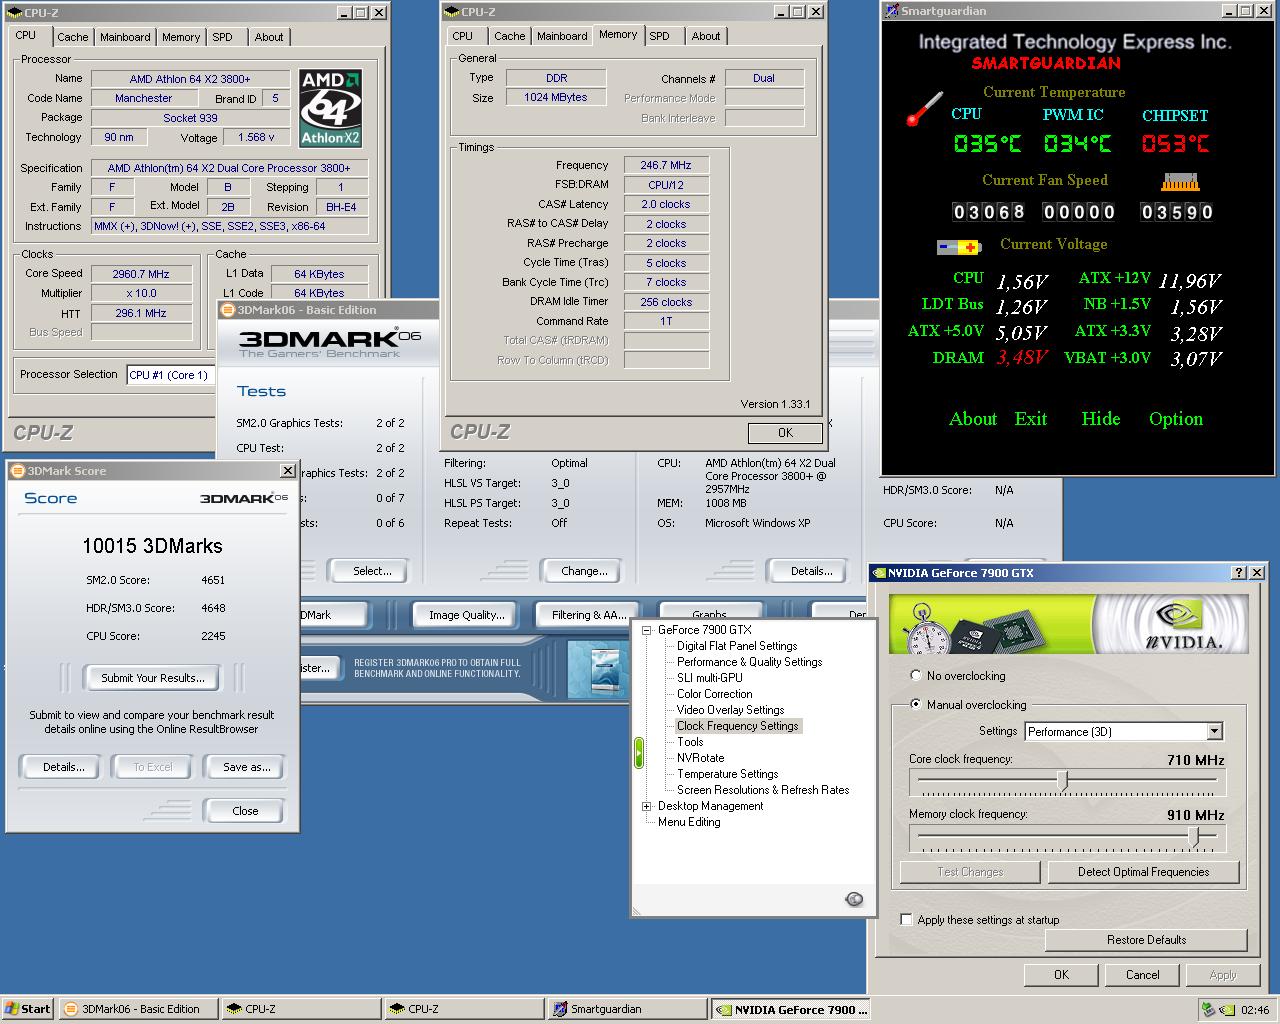1280x1024 pixels.
Task: Click the Start button
Action: [28, 1009]
